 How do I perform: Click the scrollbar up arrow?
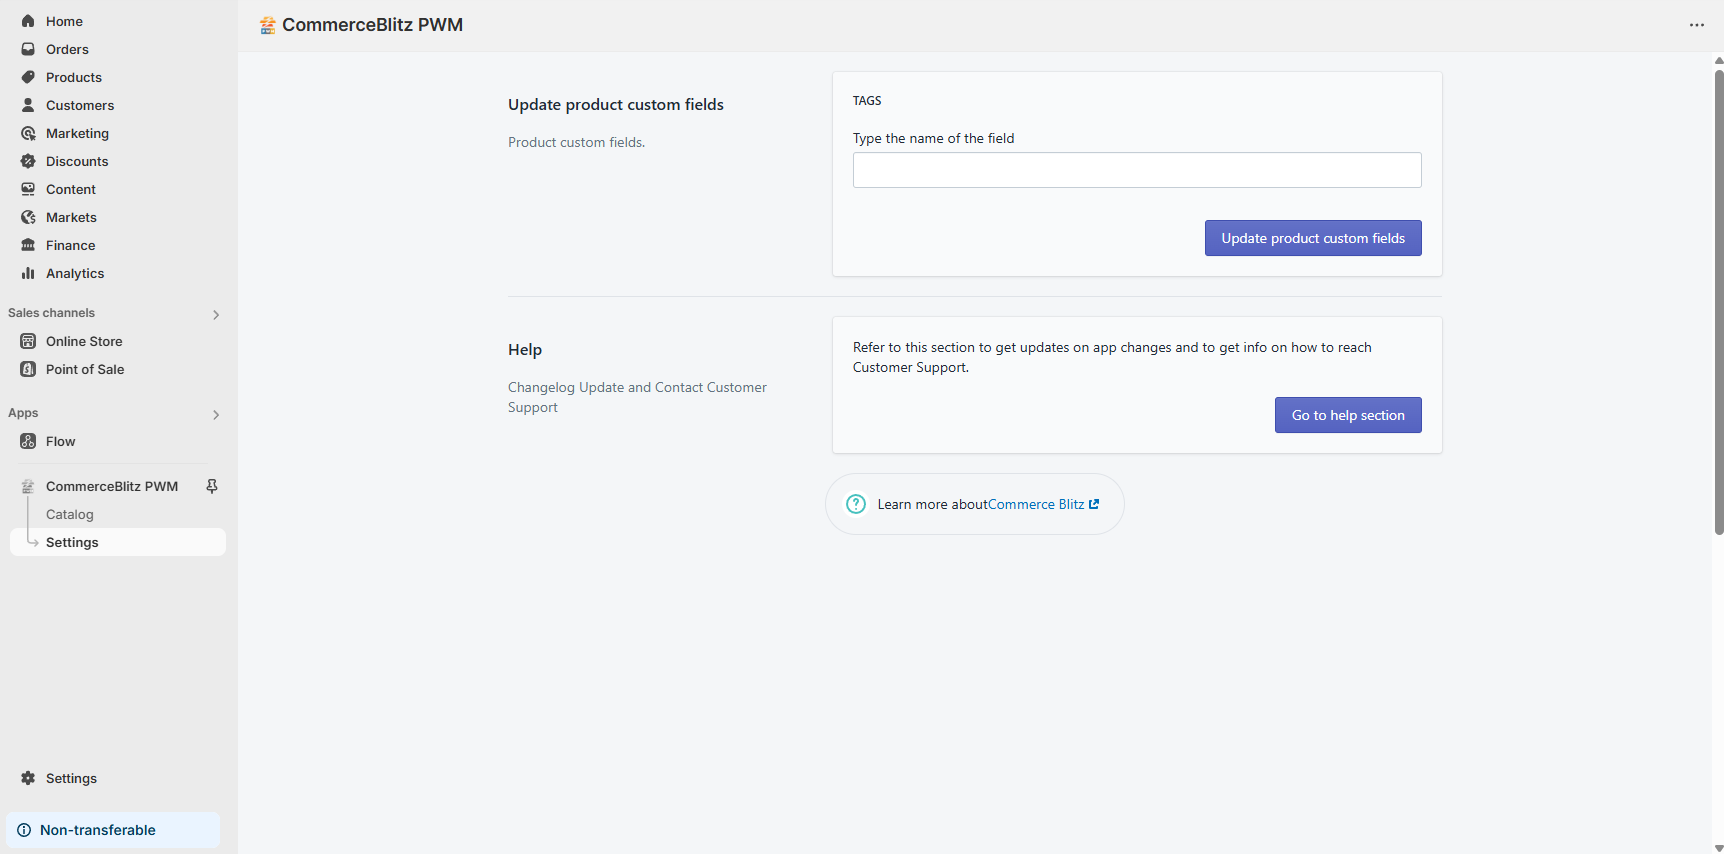pos(1719,60)
